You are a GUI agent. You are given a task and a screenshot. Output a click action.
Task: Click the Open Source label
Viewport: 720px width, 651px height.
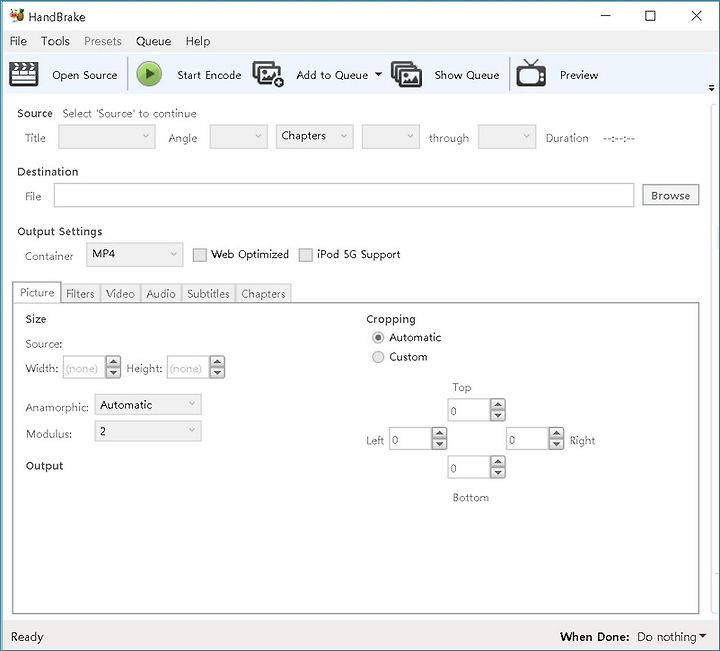point(84,75)
